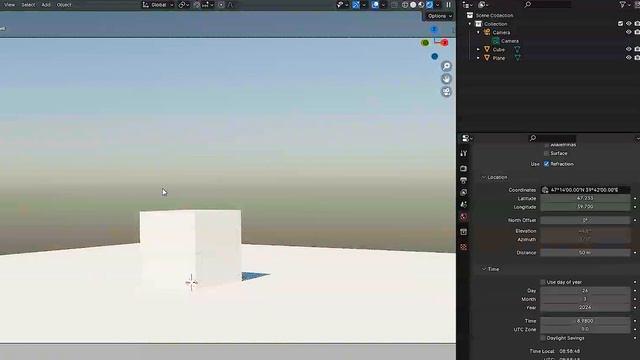Click the pause render preview icon
Screen dimensions: 640x360
pyautogui.click(x=449, y=5)
